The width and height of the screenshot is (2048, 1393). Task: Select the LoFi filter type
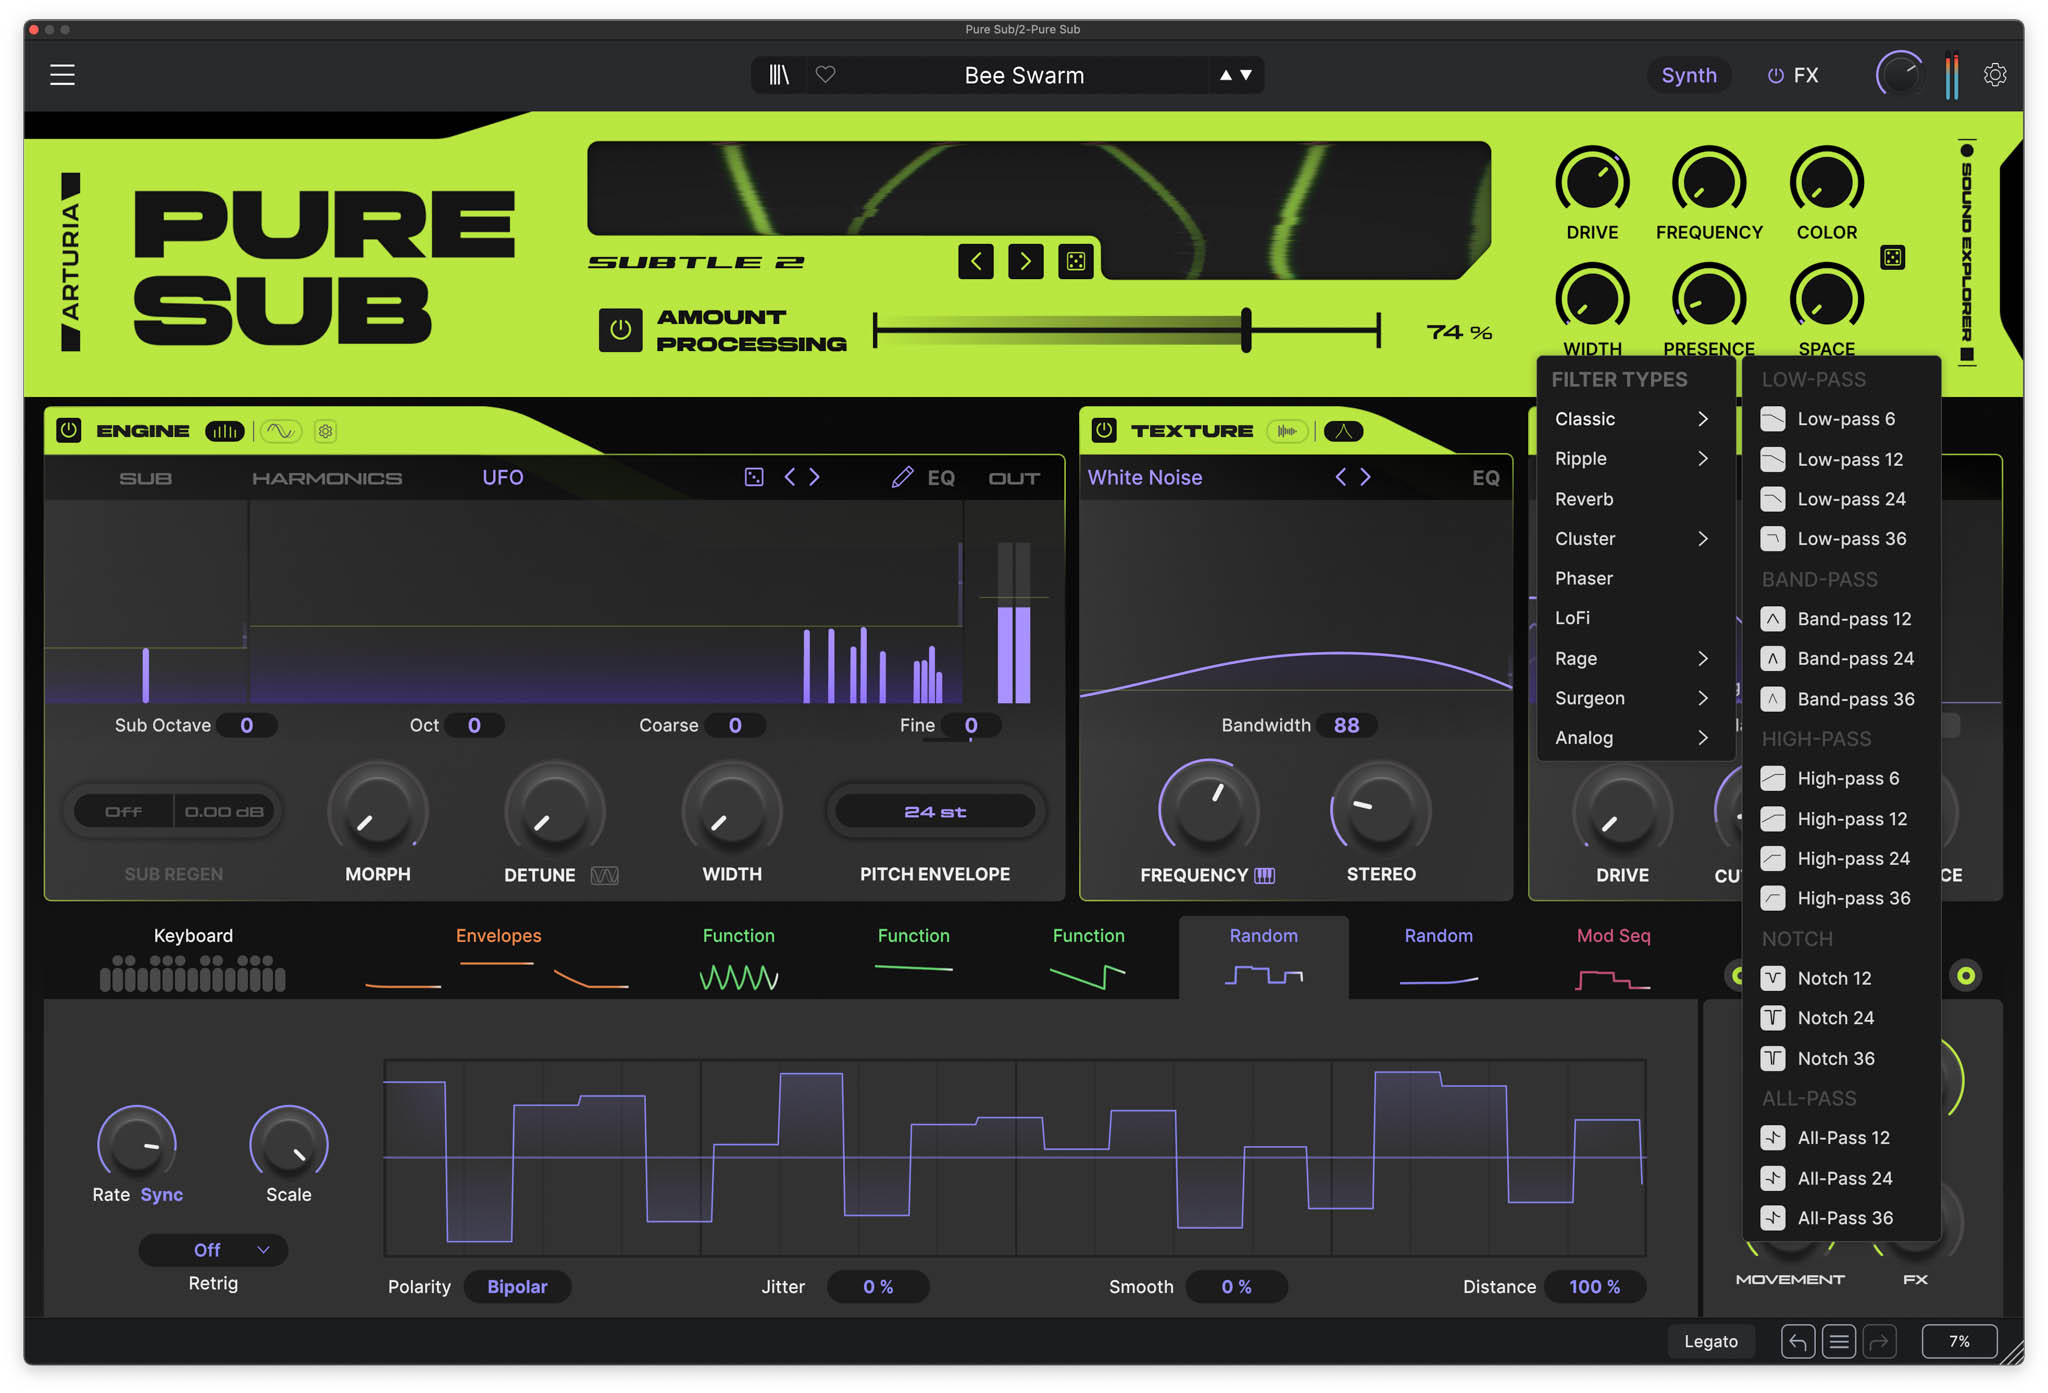1635,618
